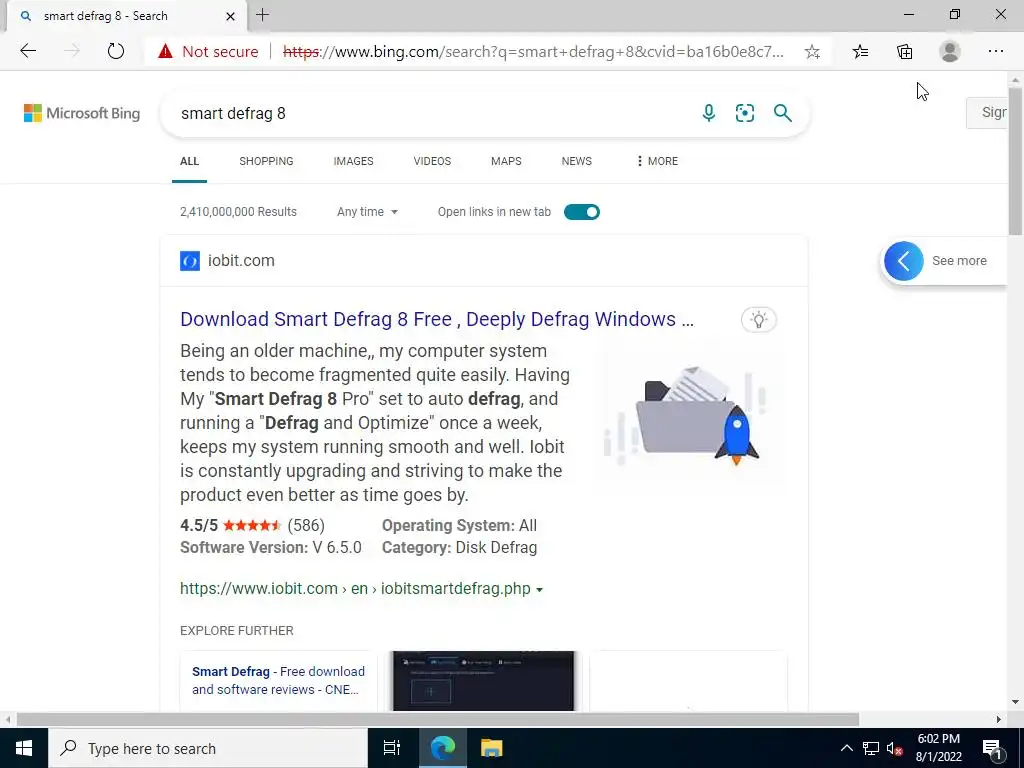Screen dimensions: 1024x768
Task: Switch to the MAPS tab
Action: [x=506, y=161]
